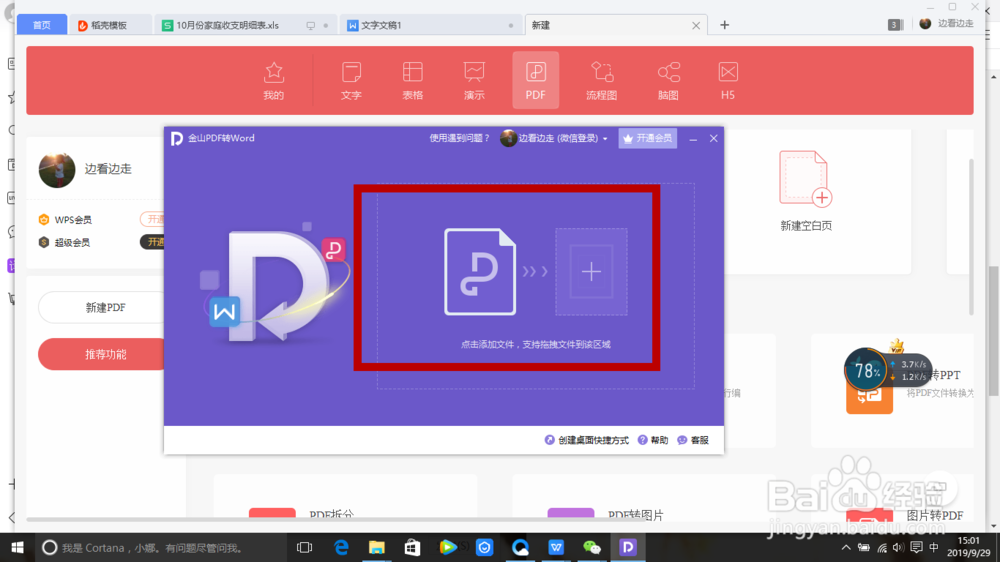Click user avatar 边看边走 in sidebar
The image size is (1000, 562).
coord(57,169)
